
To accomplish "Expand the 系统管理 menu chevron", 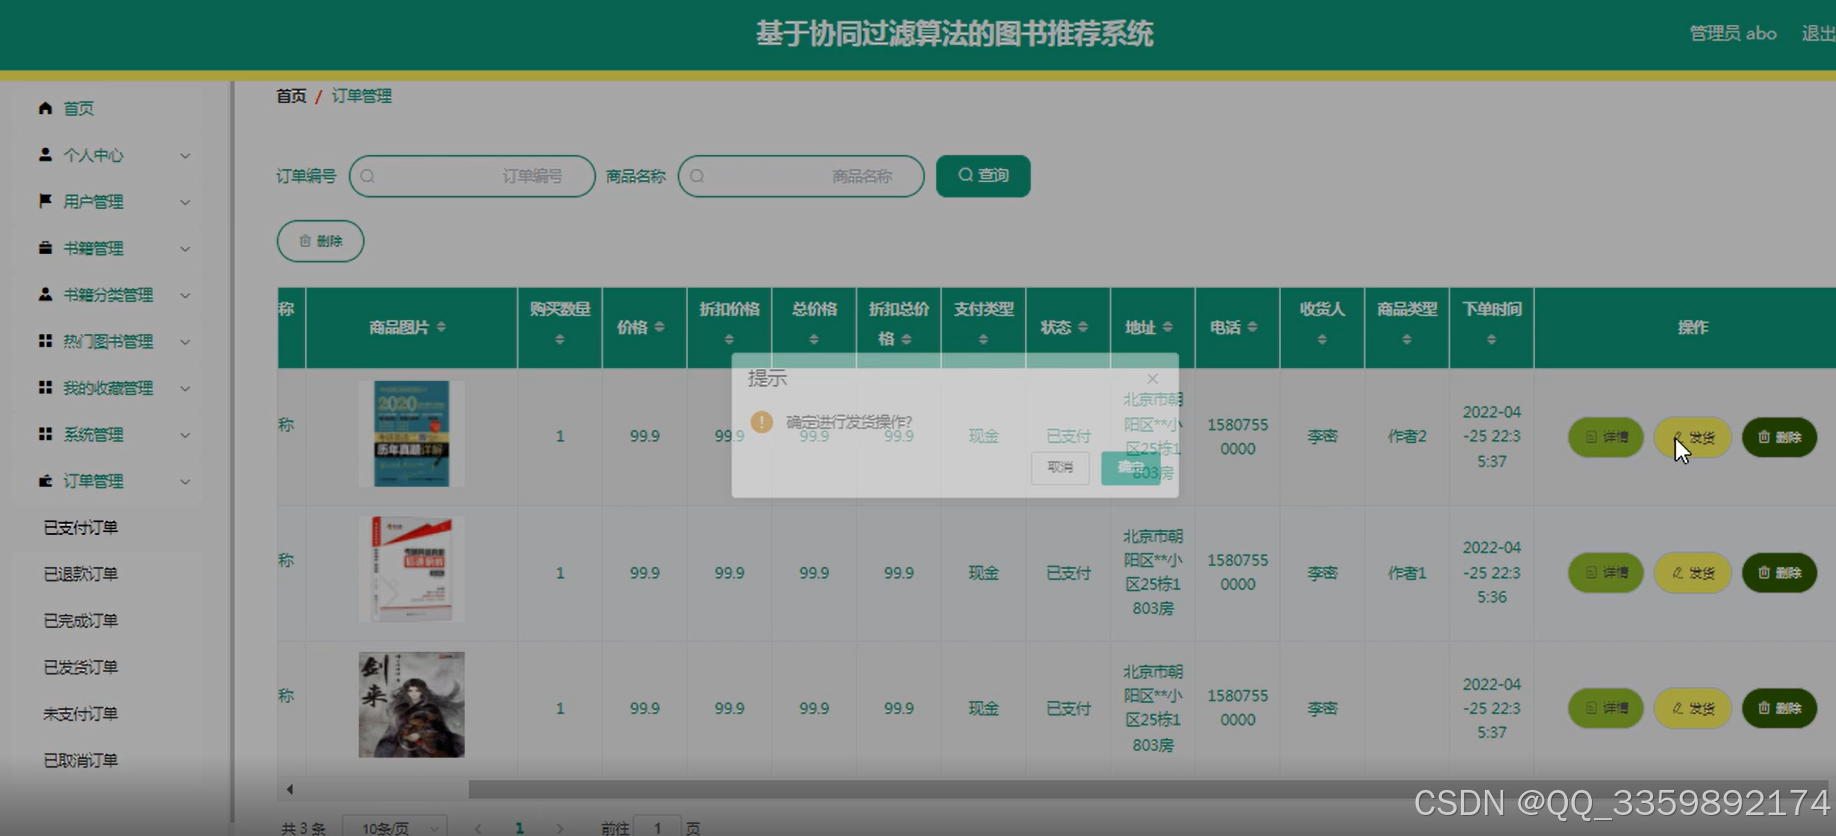I will (x=185, y=434).
